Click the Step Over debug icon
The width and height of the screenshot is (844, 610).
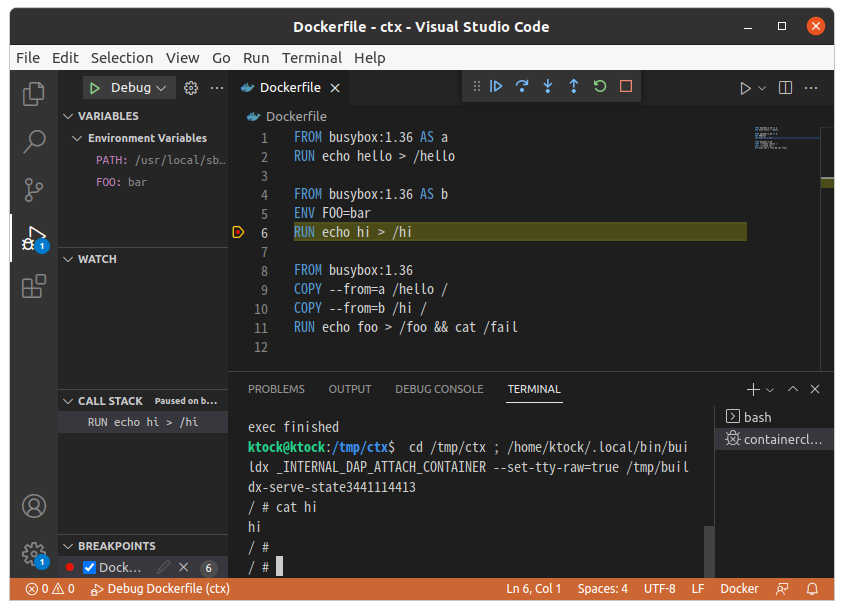522,87
